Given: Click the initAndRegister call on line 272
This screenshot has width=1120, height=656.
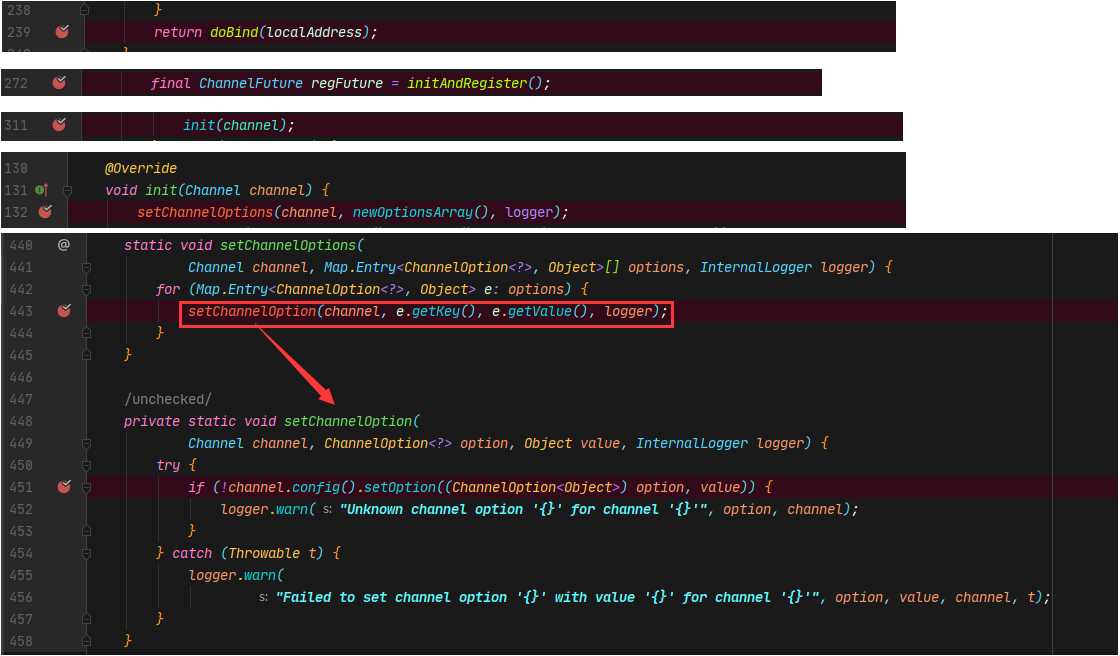Looking at the screenshot, I should (x=466, y=83).
